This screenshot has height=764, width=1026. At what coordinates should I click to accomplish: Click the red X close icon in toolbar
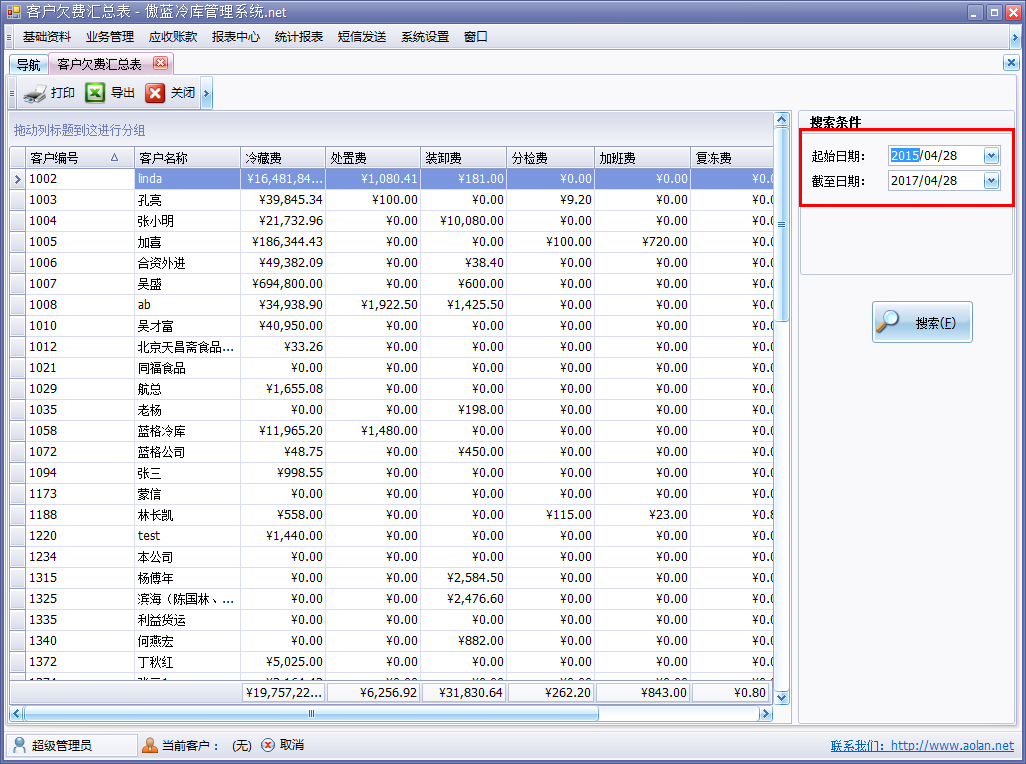155,93
